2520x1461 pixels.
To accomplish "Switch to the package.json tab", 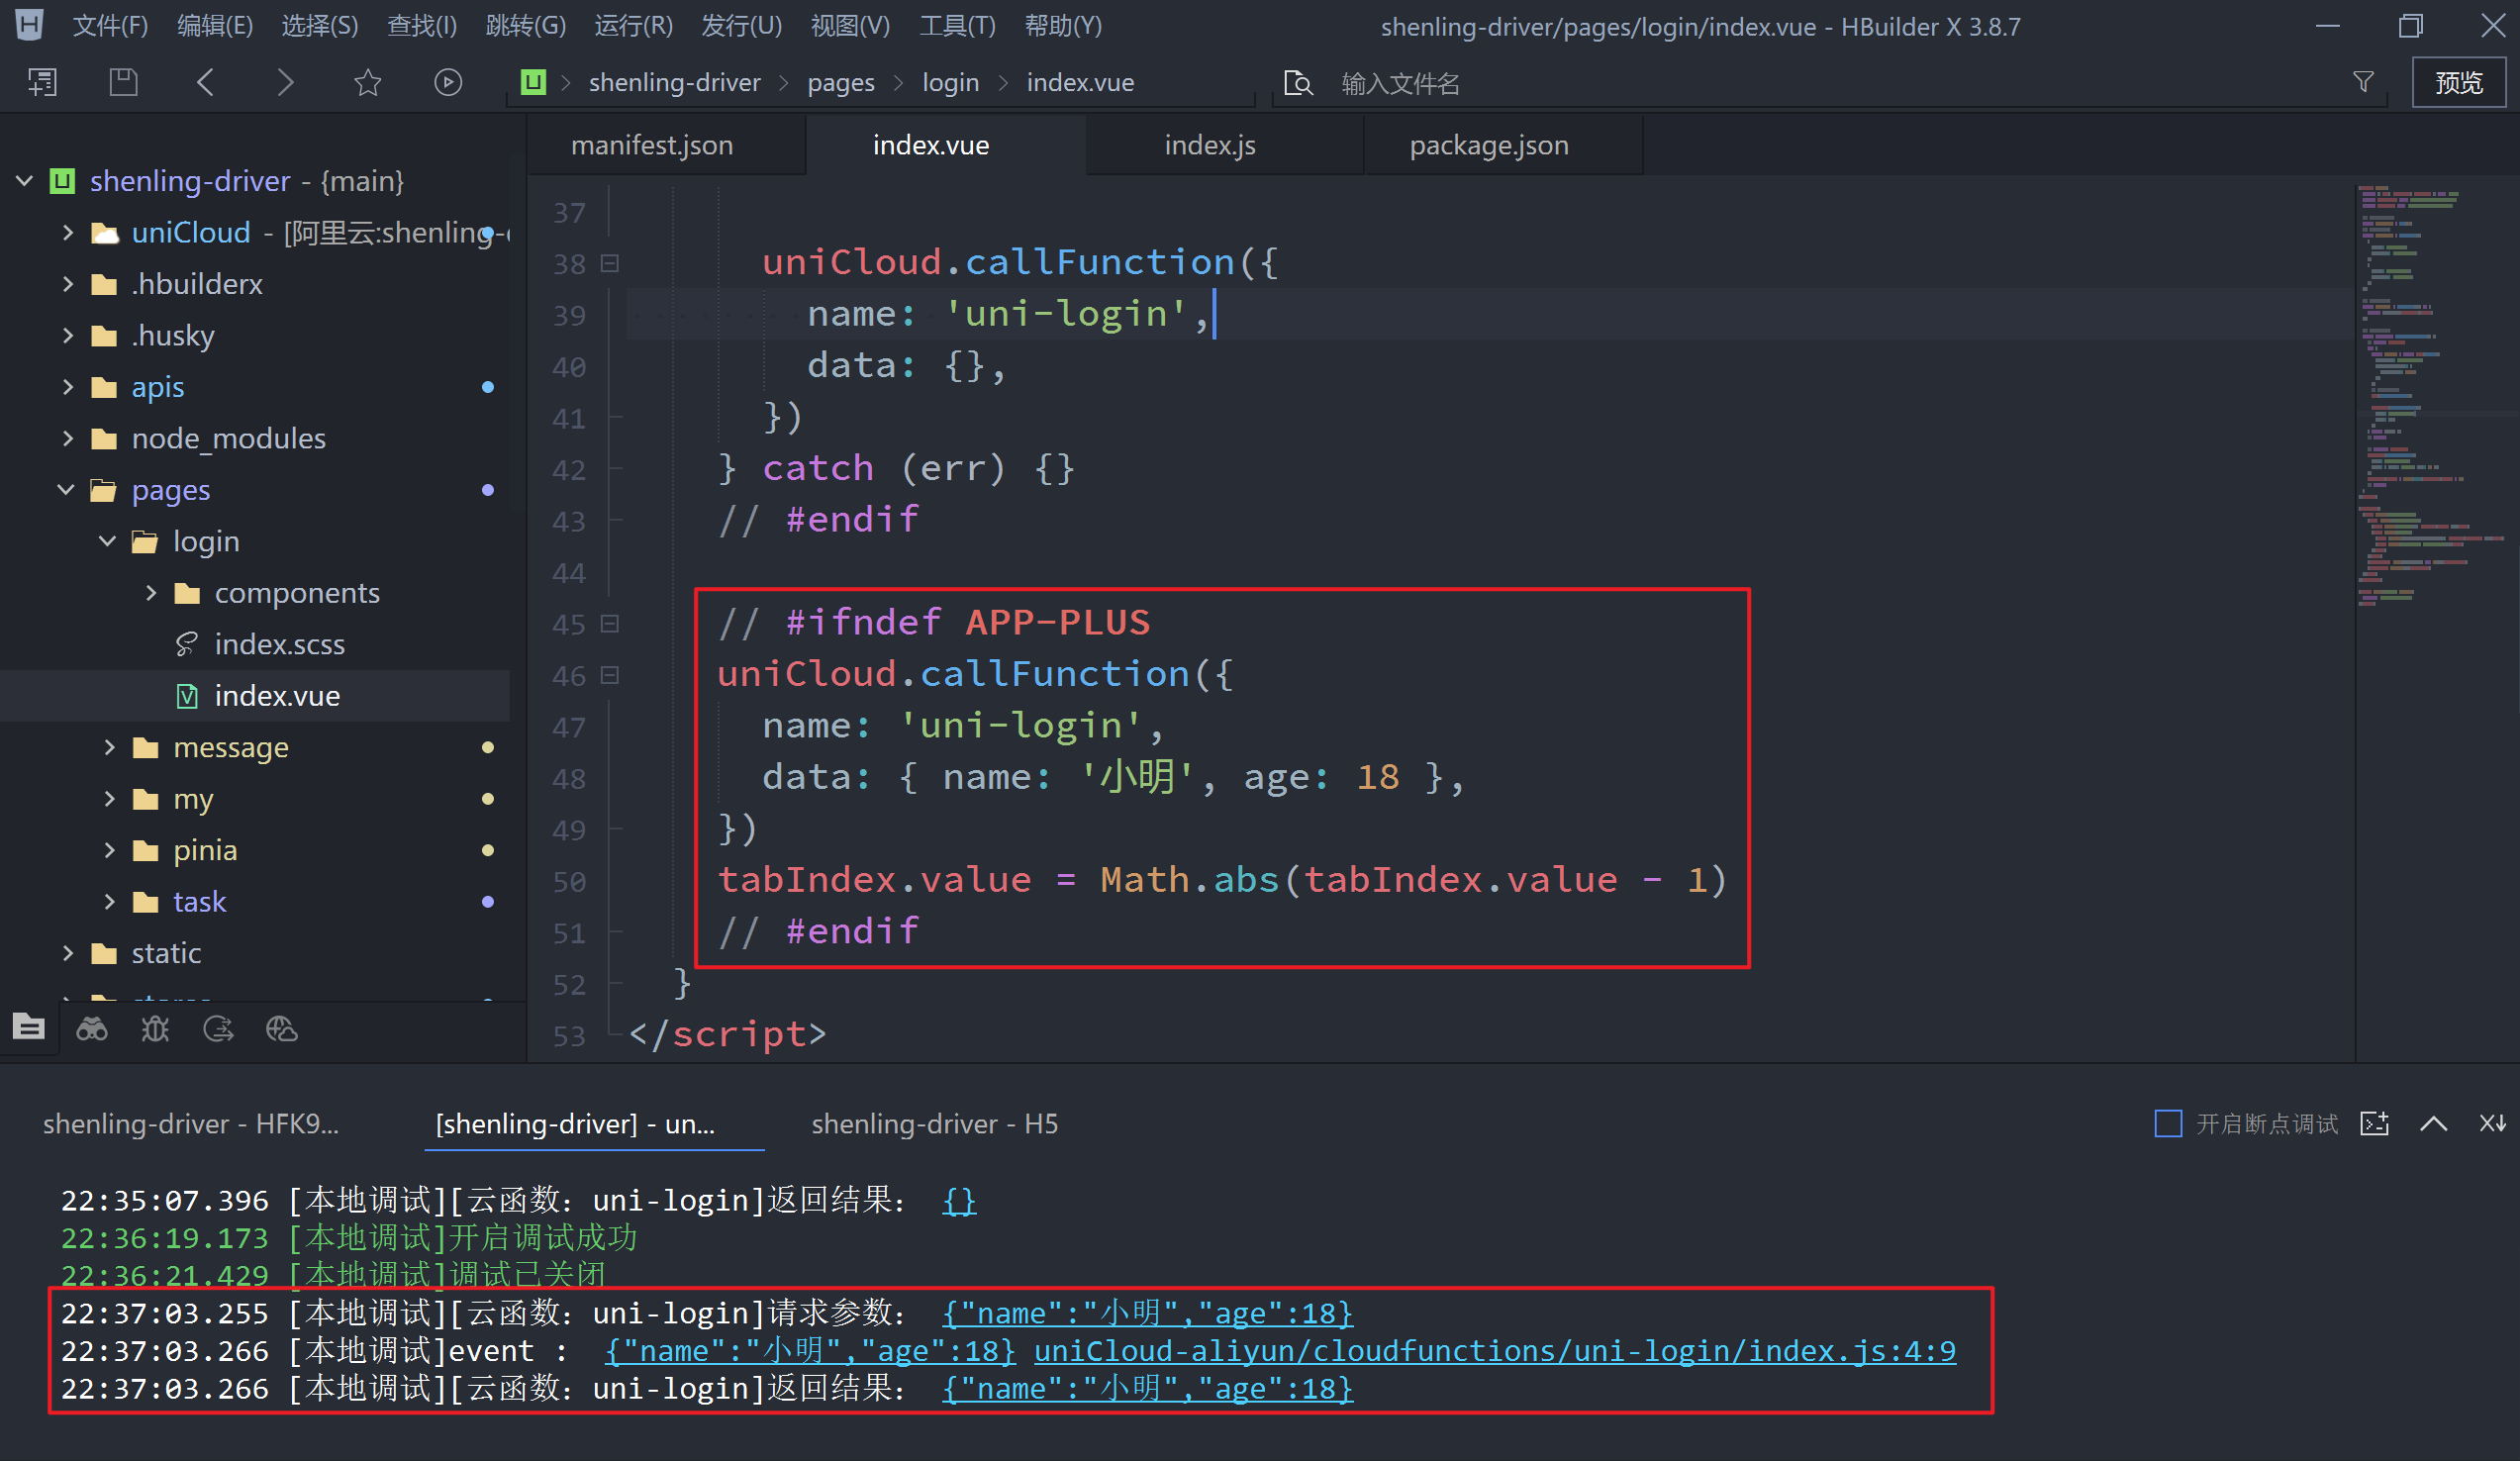I will (1488, 146).
